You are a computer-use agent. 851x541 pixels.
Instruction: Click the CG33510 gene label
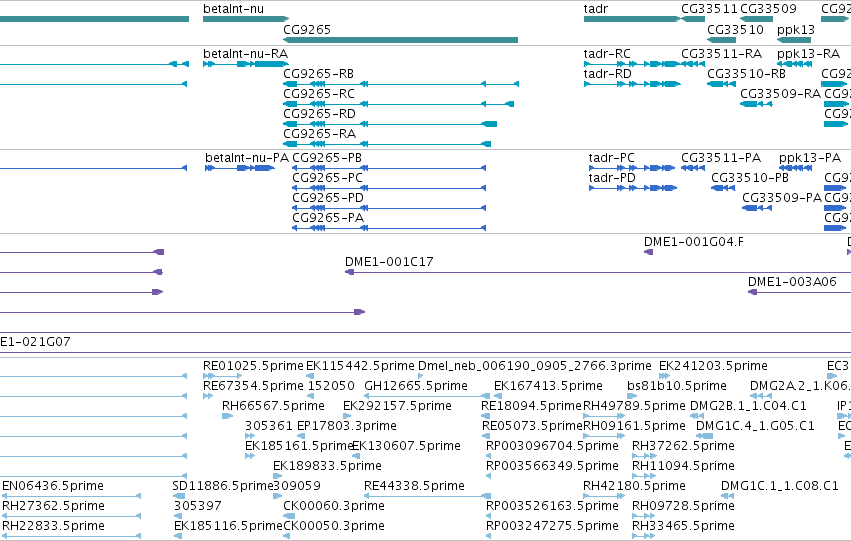click(x=735, y=29)
